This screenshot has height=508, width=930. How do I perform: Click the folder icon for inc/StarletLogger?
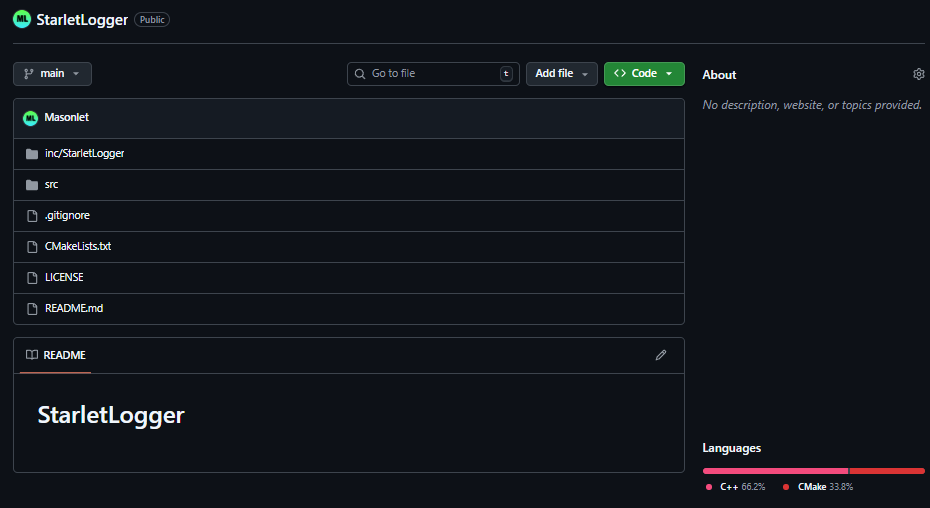pyautogui.click(x=32, y=154)
